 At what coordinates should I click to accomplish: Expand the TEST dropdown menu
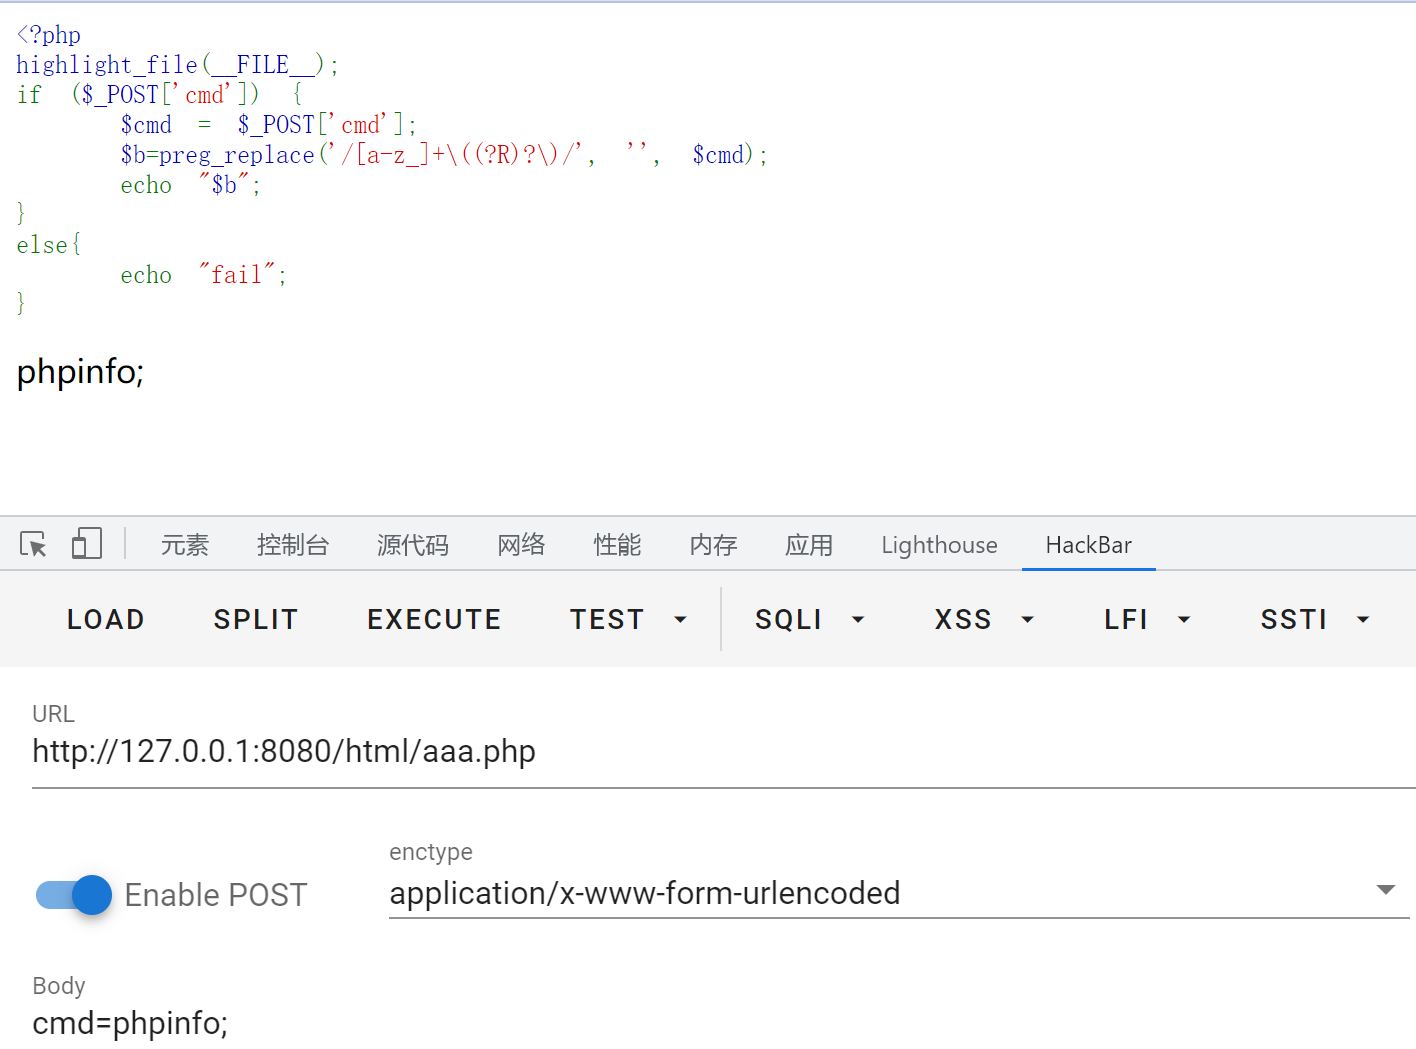point(628,620)
